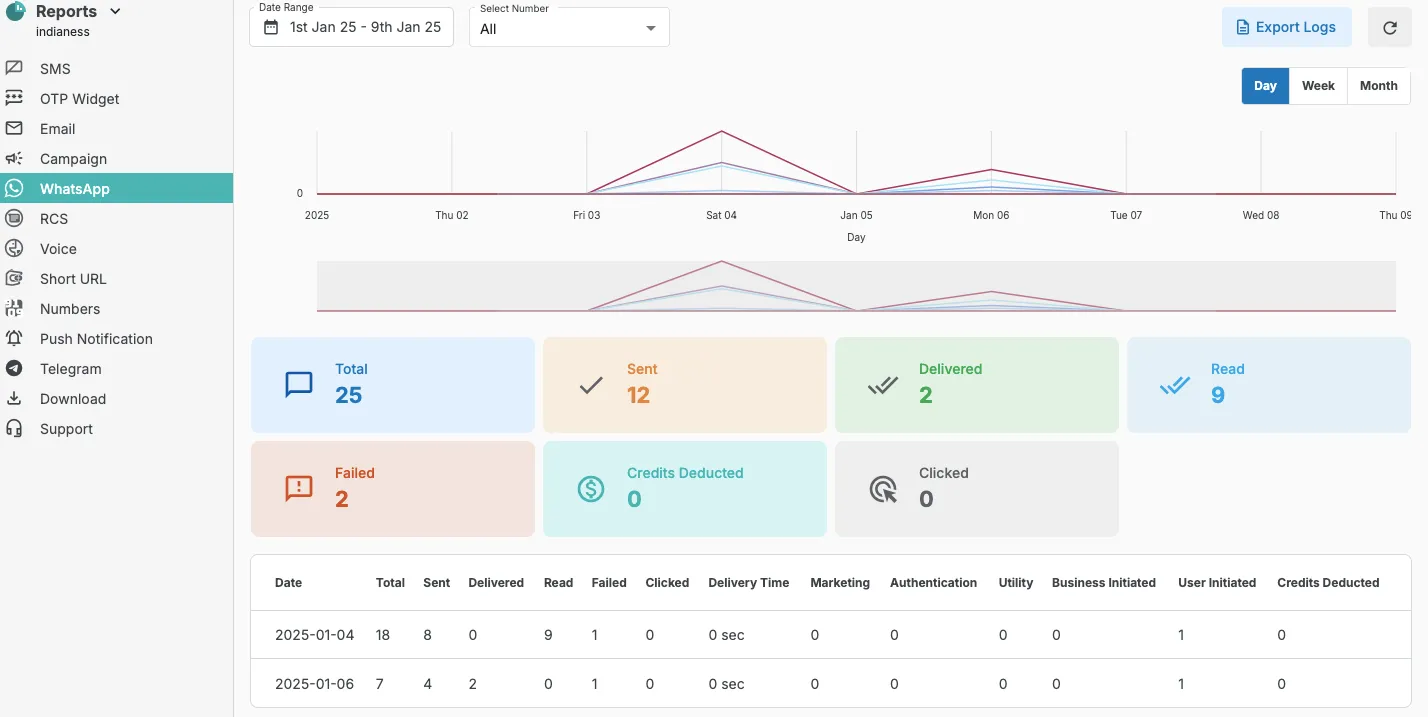Open the SMS reports icon
The image size is (1428, 717).
click(x=14, y=69)
